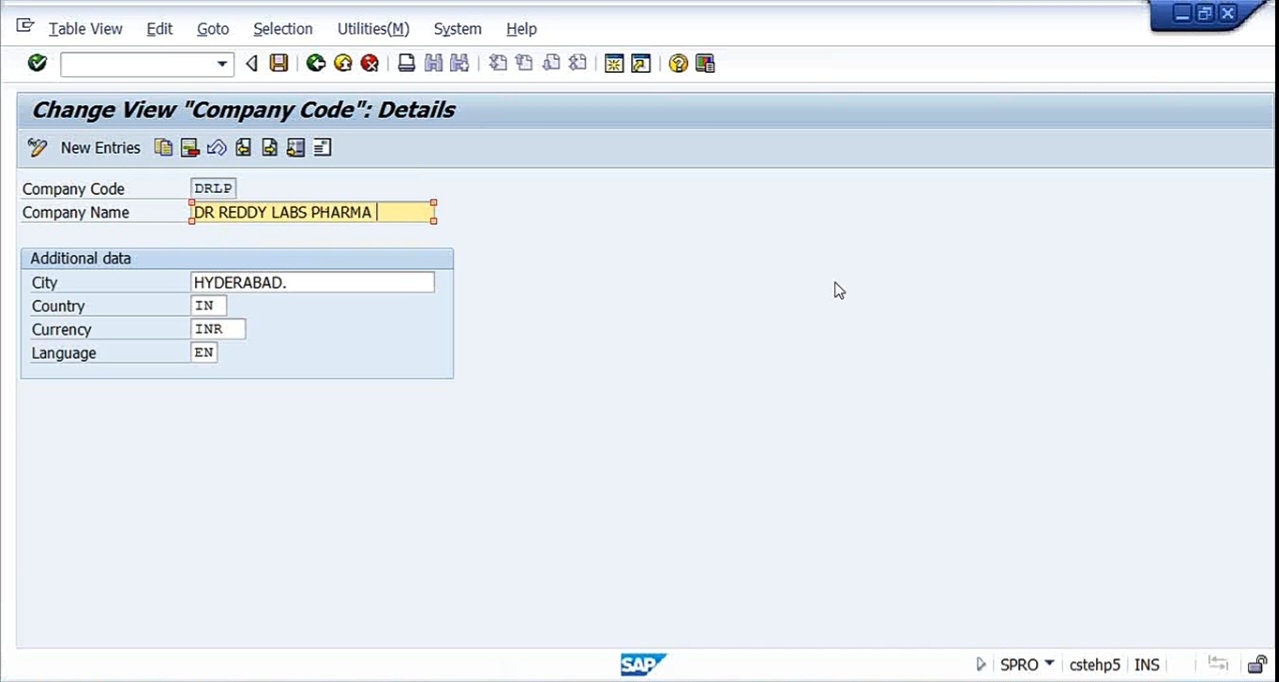Click the cstehp5 status bar entry
The width and height of the screenshot is (1279, 682).
coord(1094,665)
